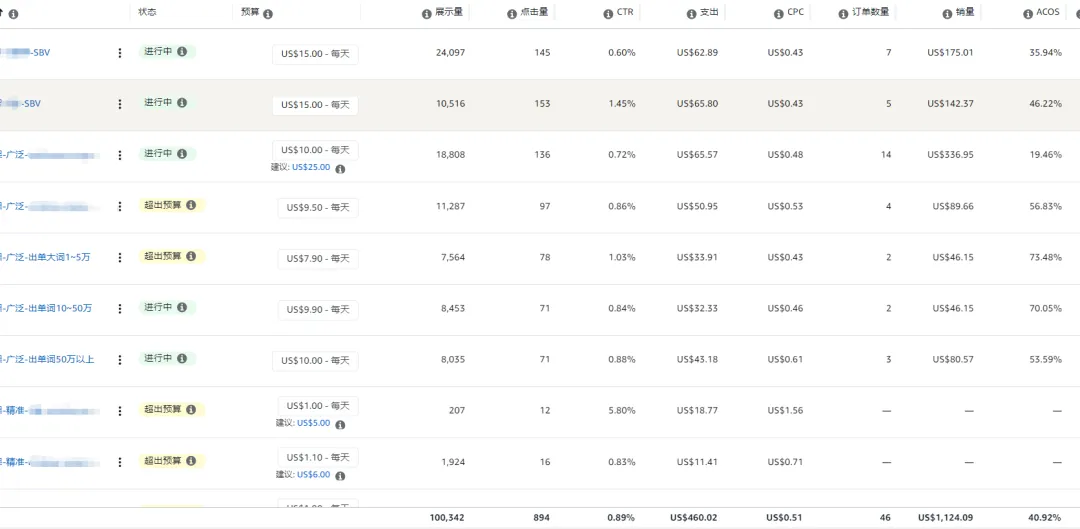Edit the US$7.90 daily budget field
1080x529 pixels.
point(317,259)
